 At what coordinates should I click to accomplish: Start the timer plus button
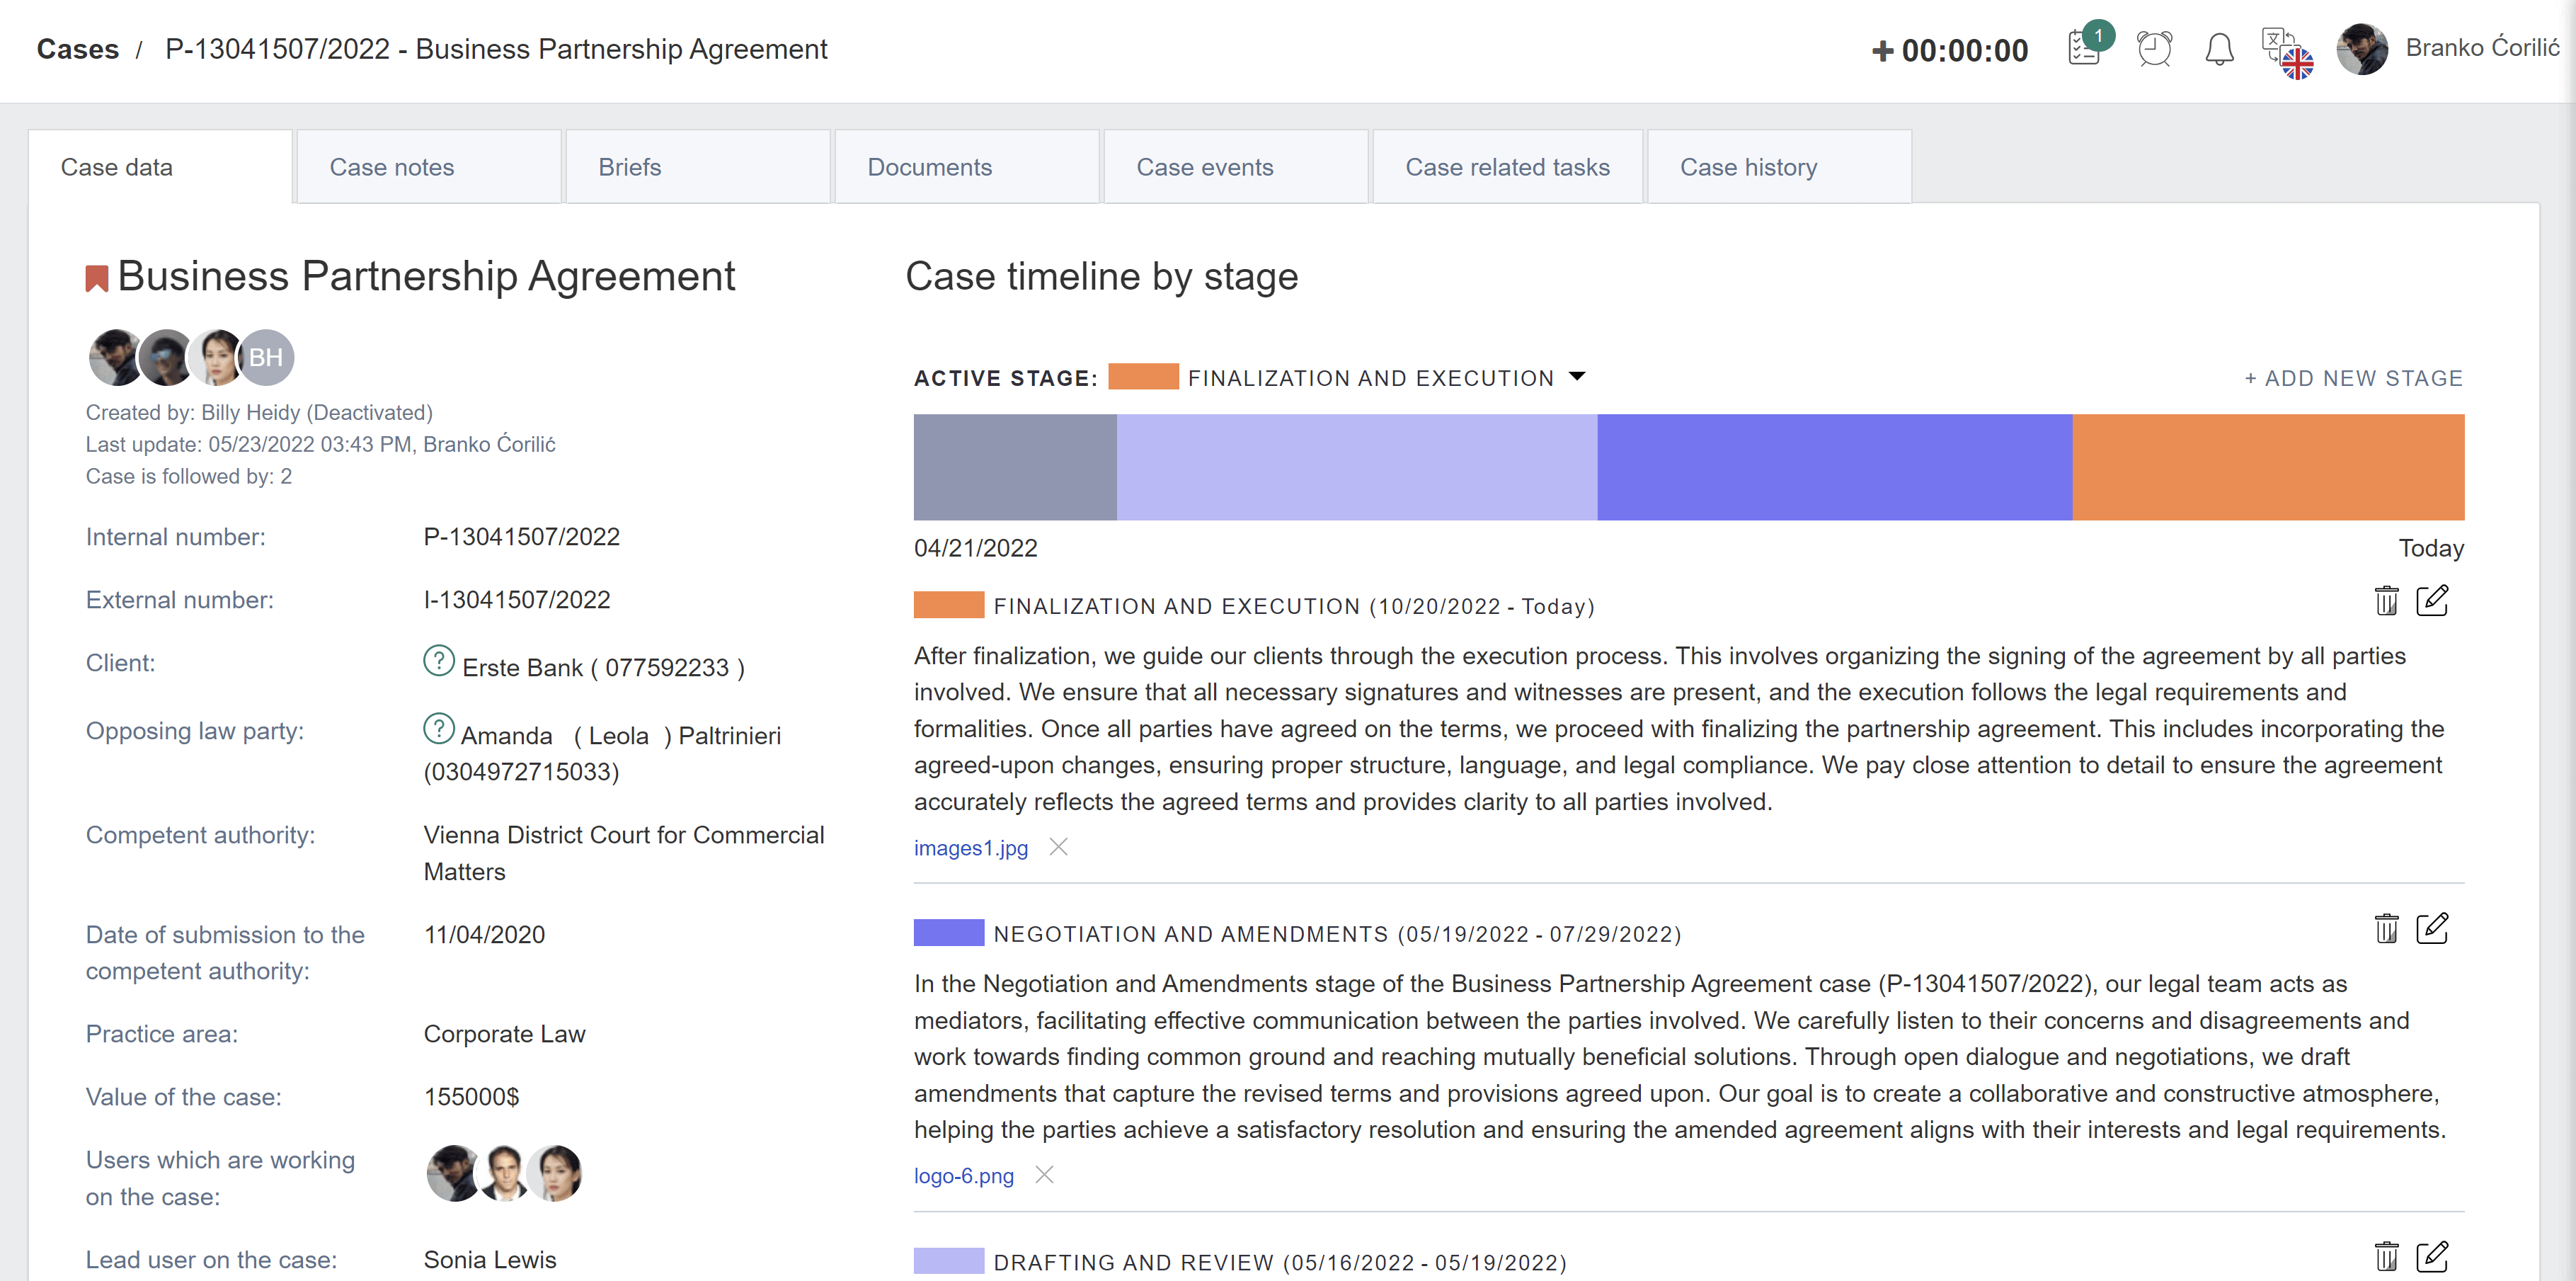click(x=1882, y=50)
